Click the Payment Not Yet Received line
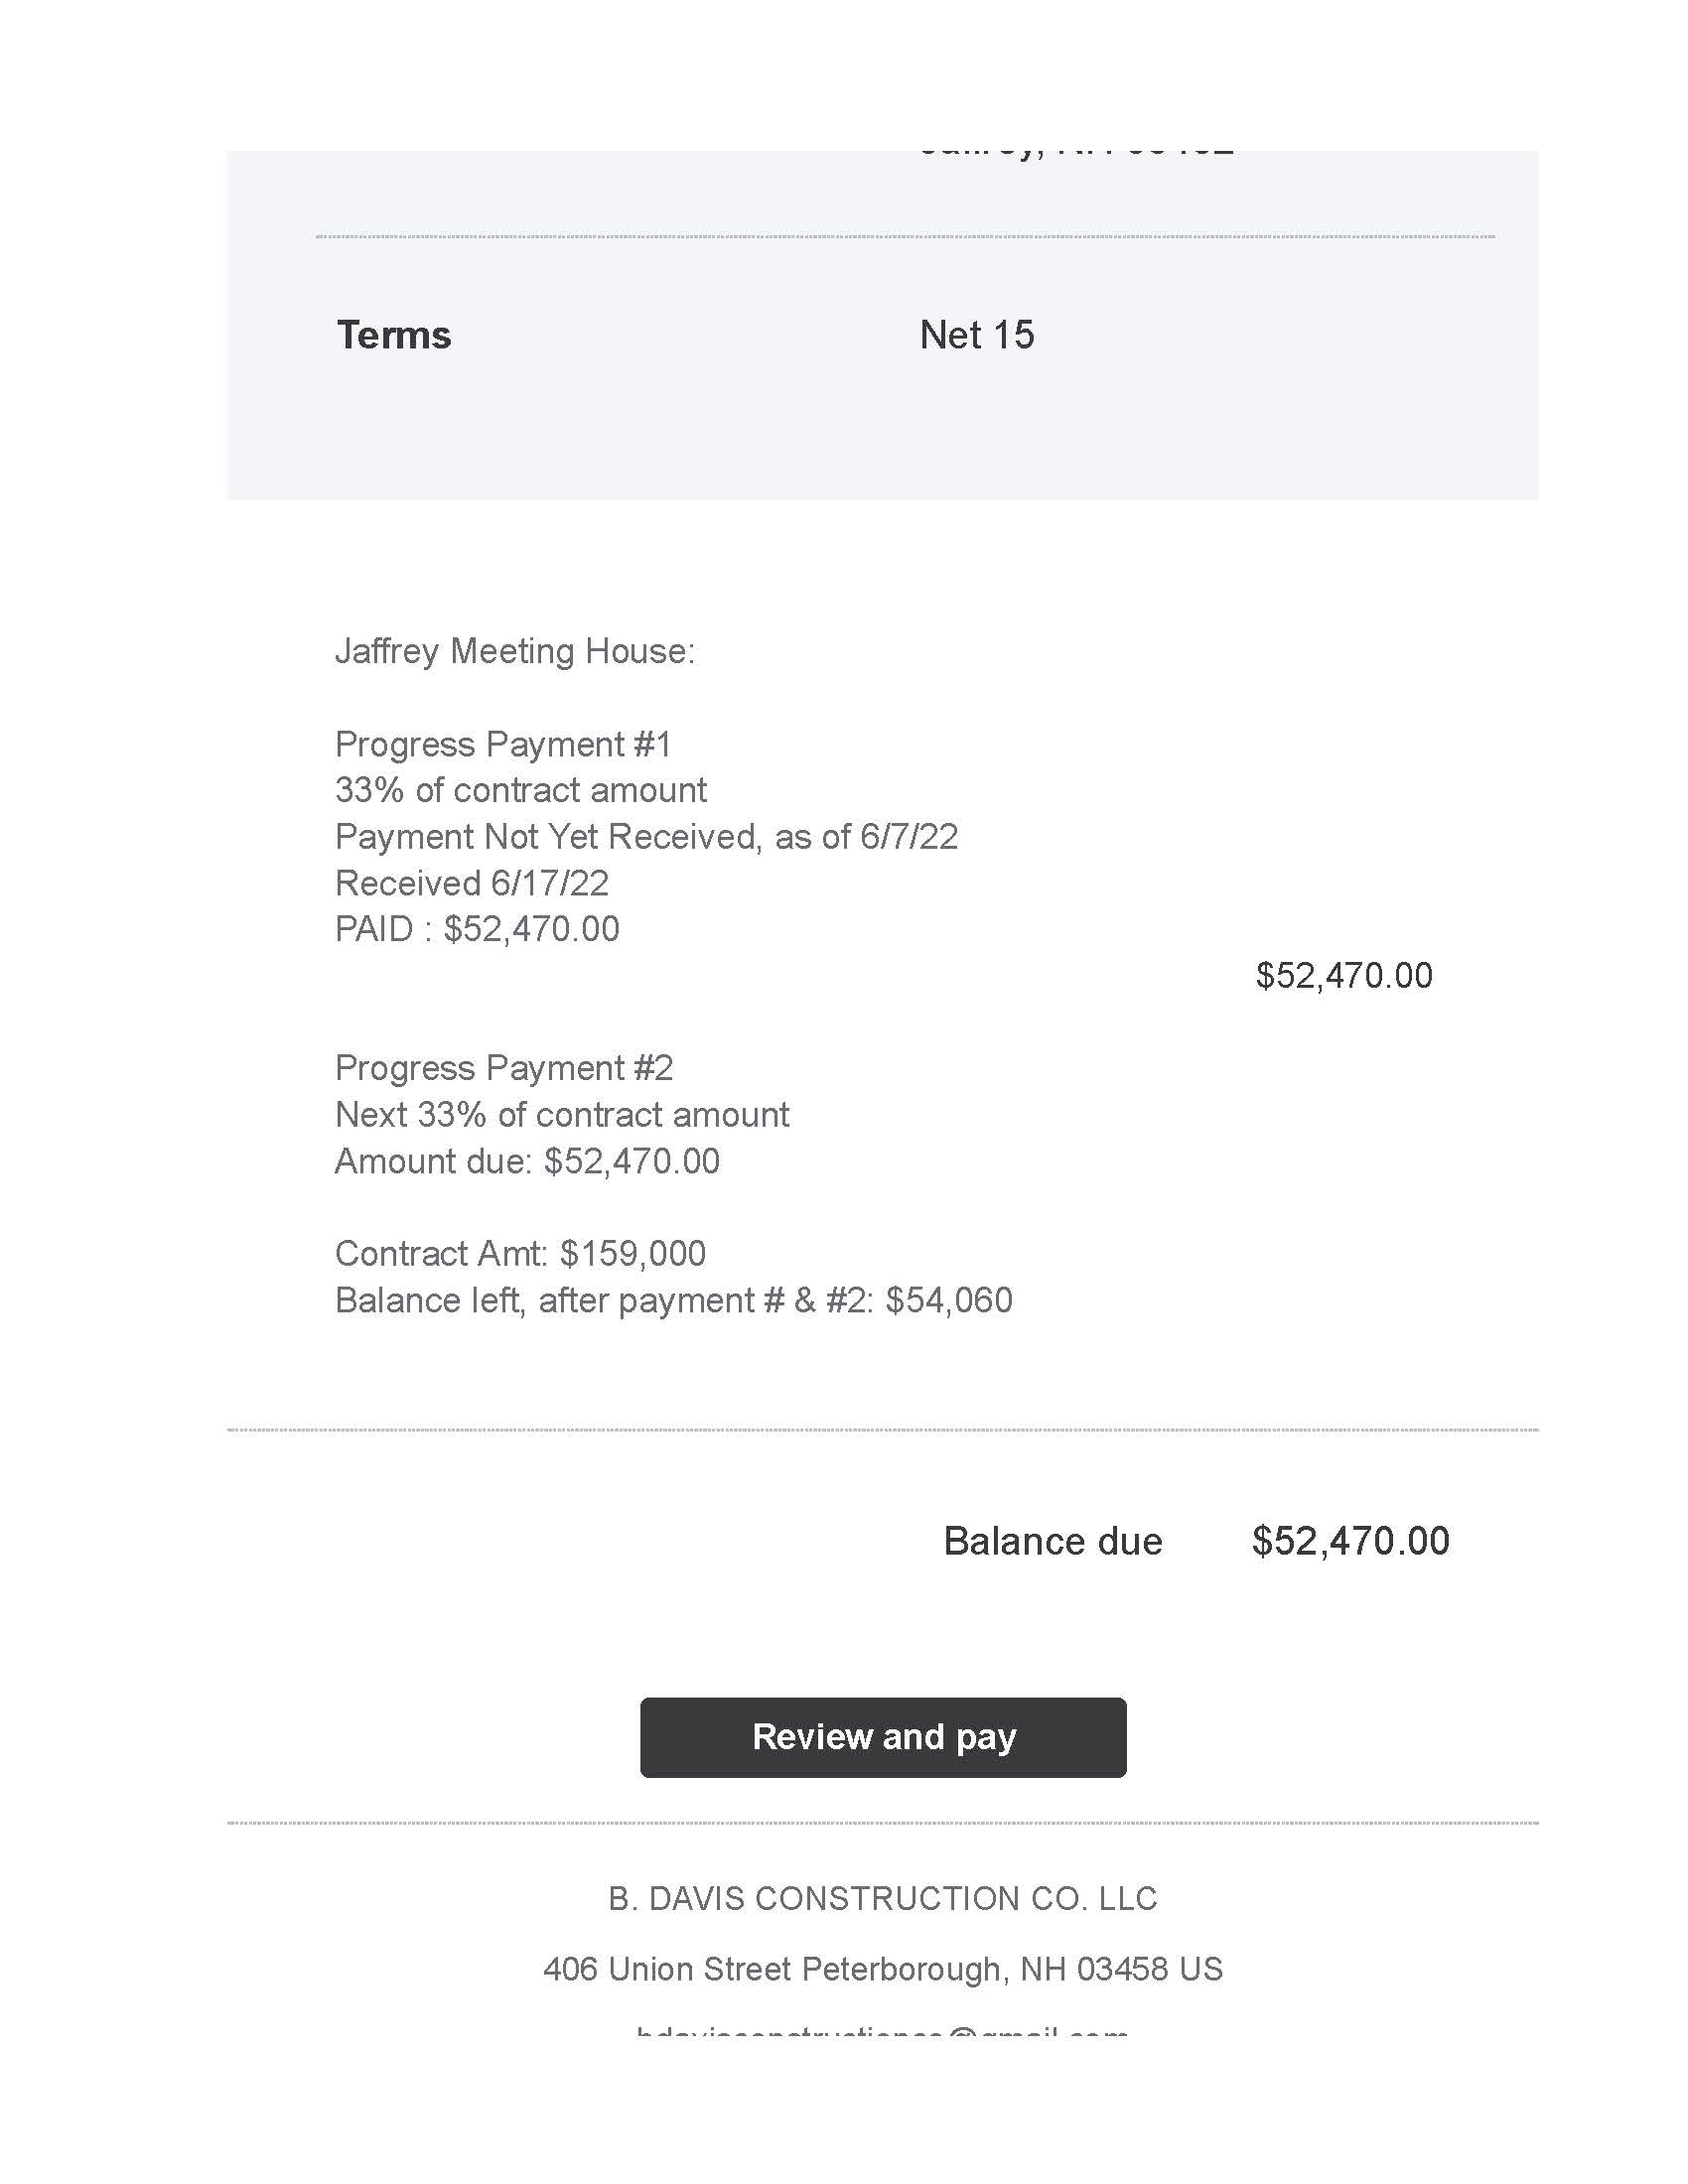The image size is (1688, 2184). [646, 836]
